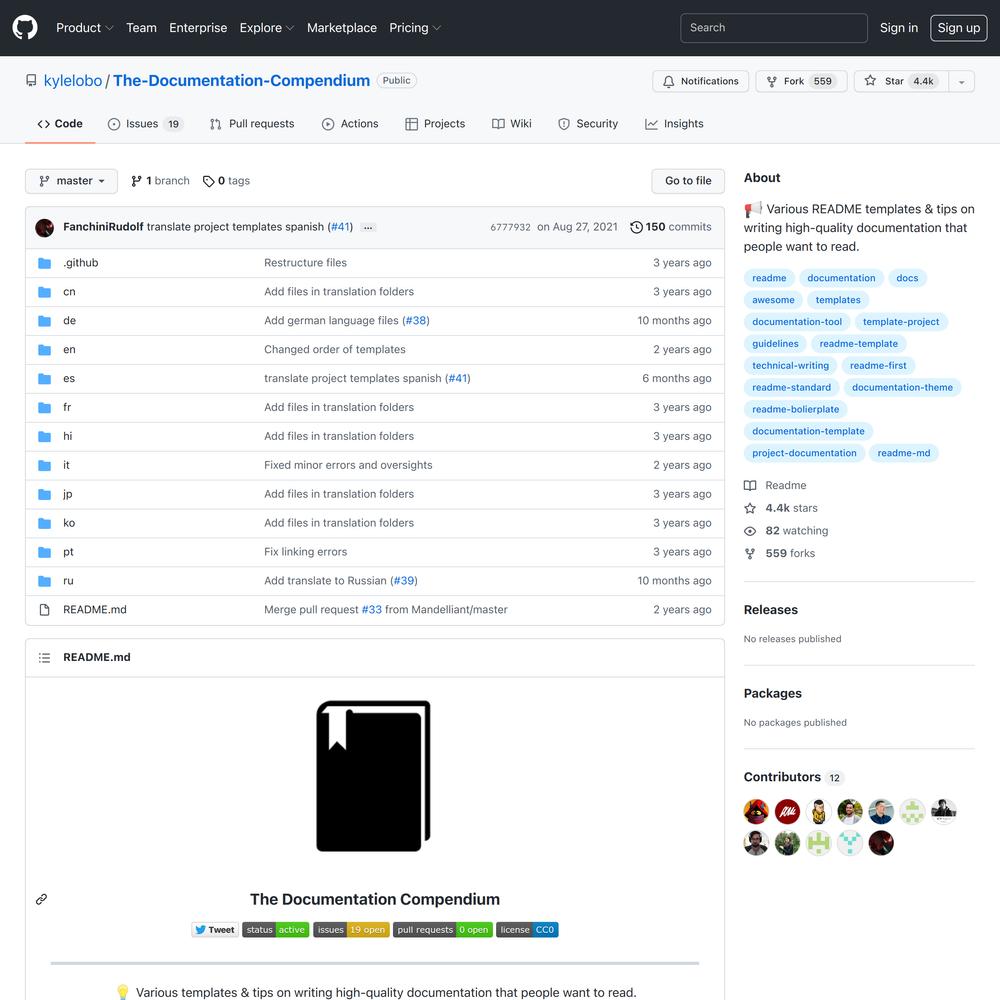Open the Security tab

(x=588, y=124)
